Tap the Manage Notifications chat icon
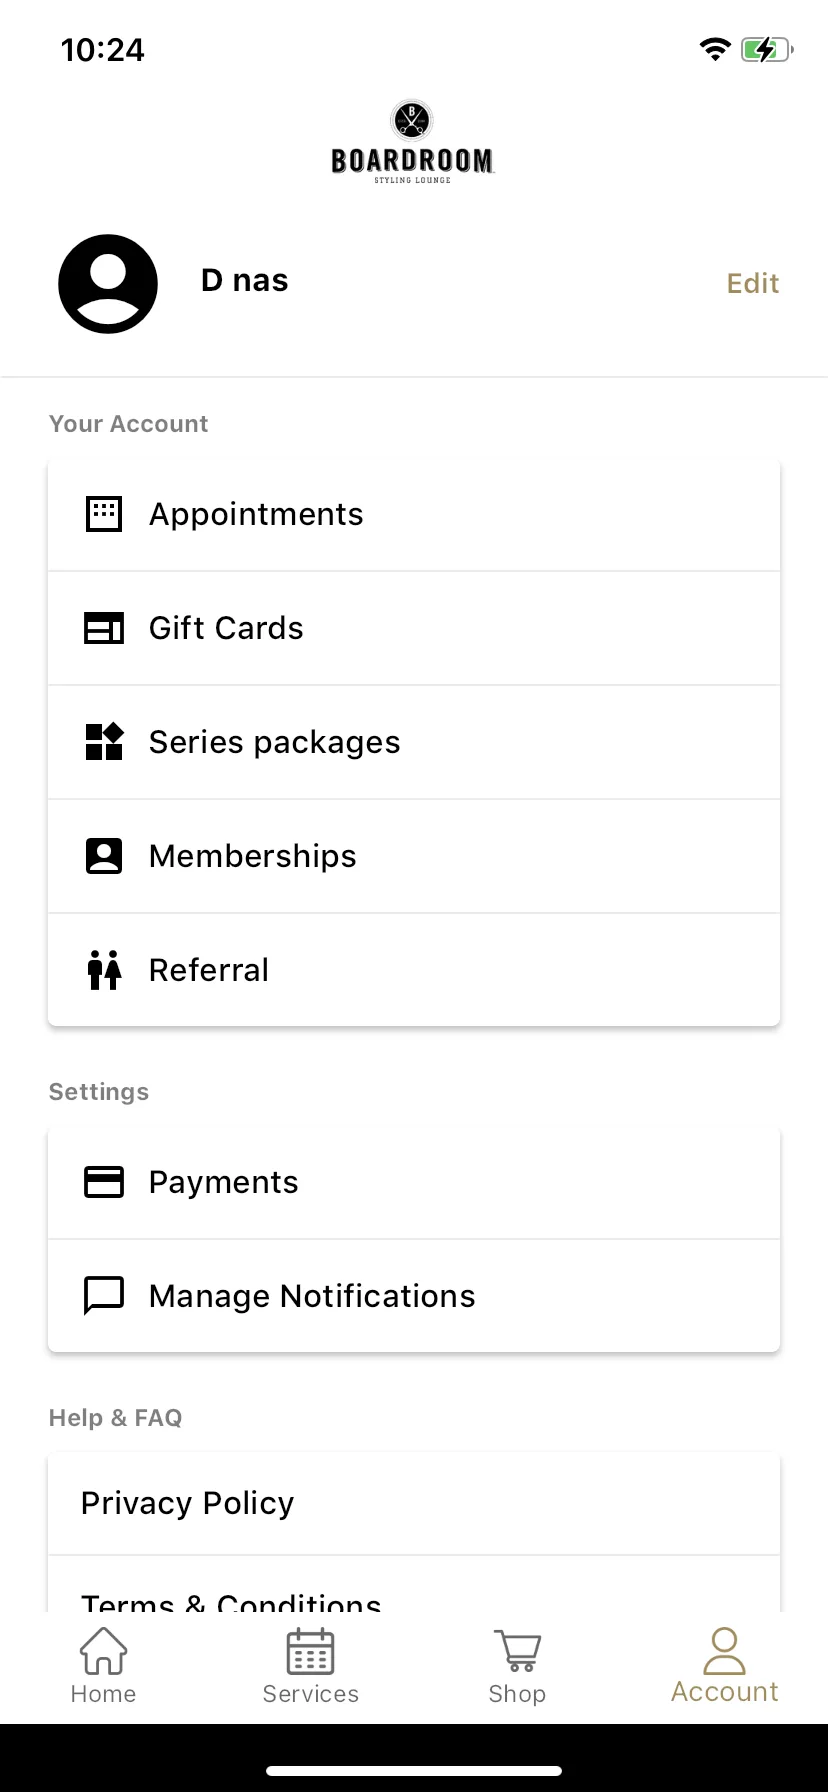828x1792 pixels. (x=104, y=1296)
